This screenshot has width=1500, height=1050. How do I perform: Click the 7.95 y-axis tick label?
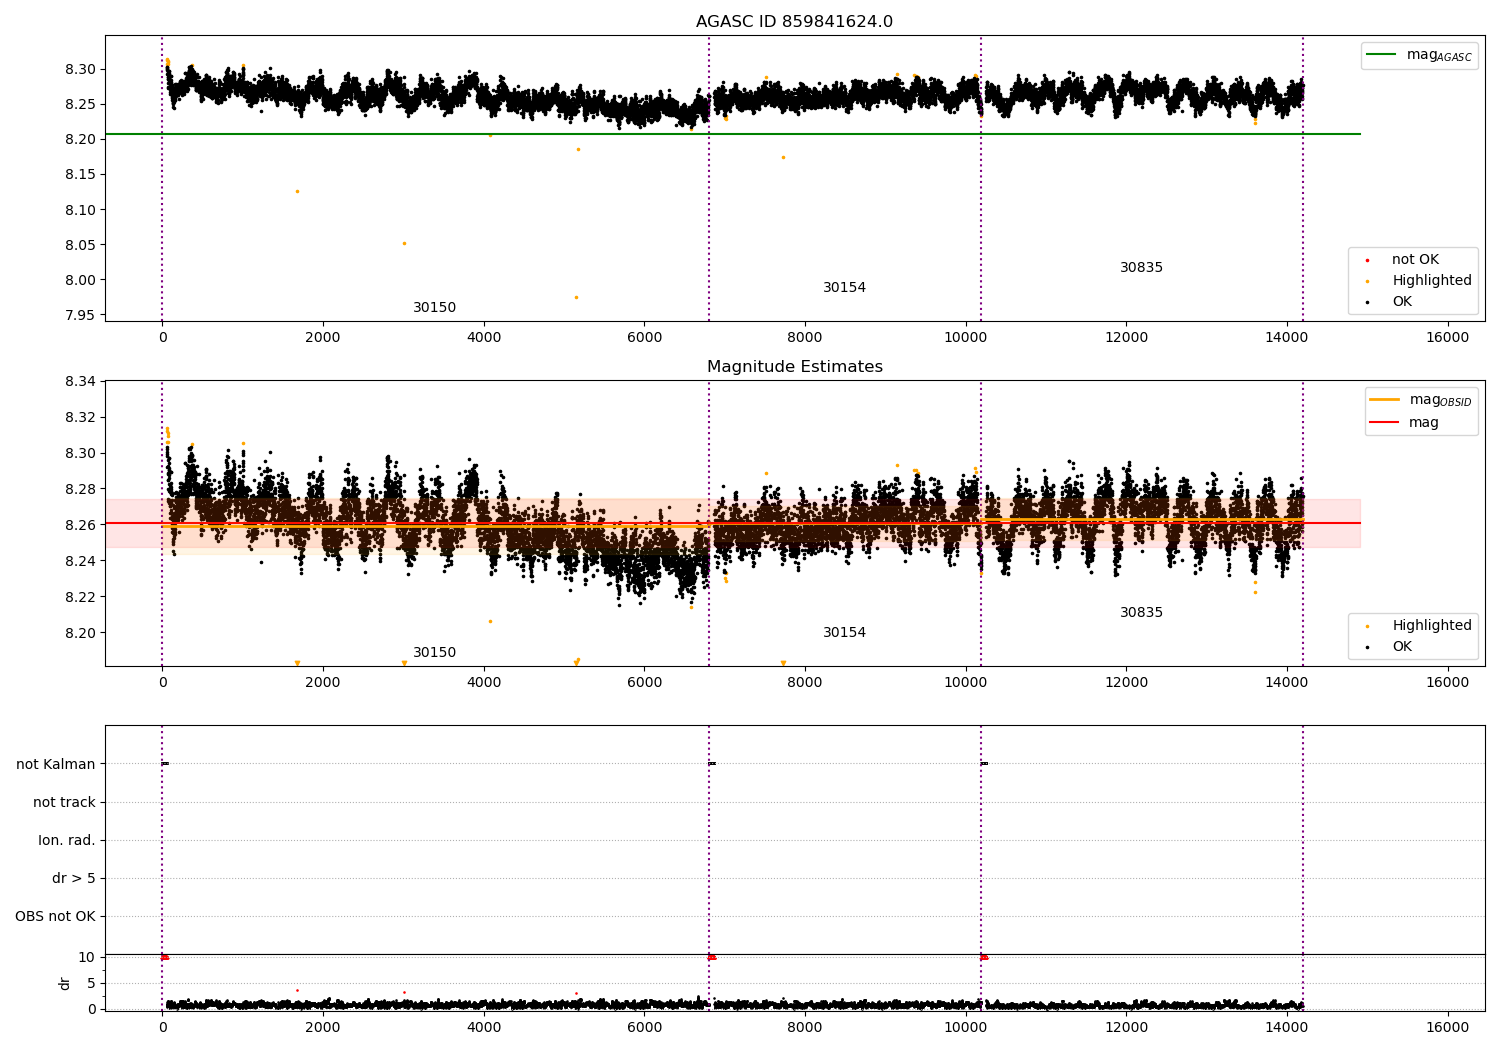click(80, 316)
